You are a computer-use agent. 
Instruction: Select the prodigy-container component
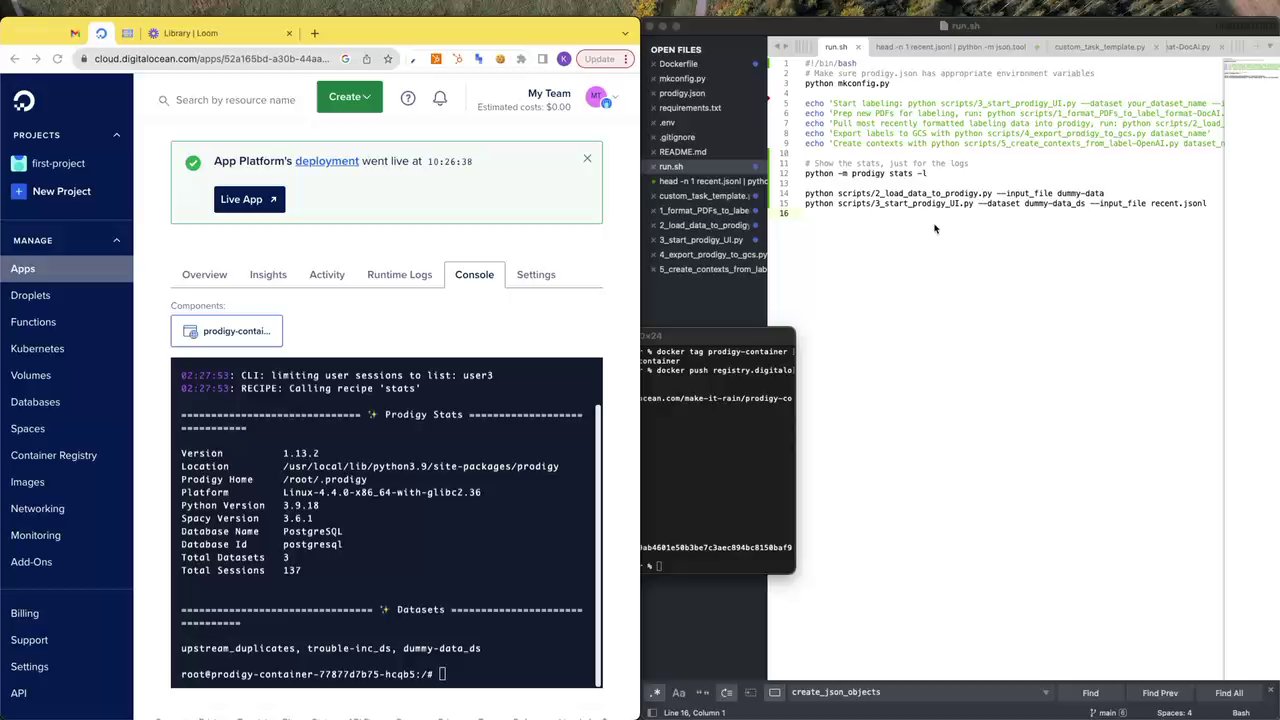click(227, 331)
